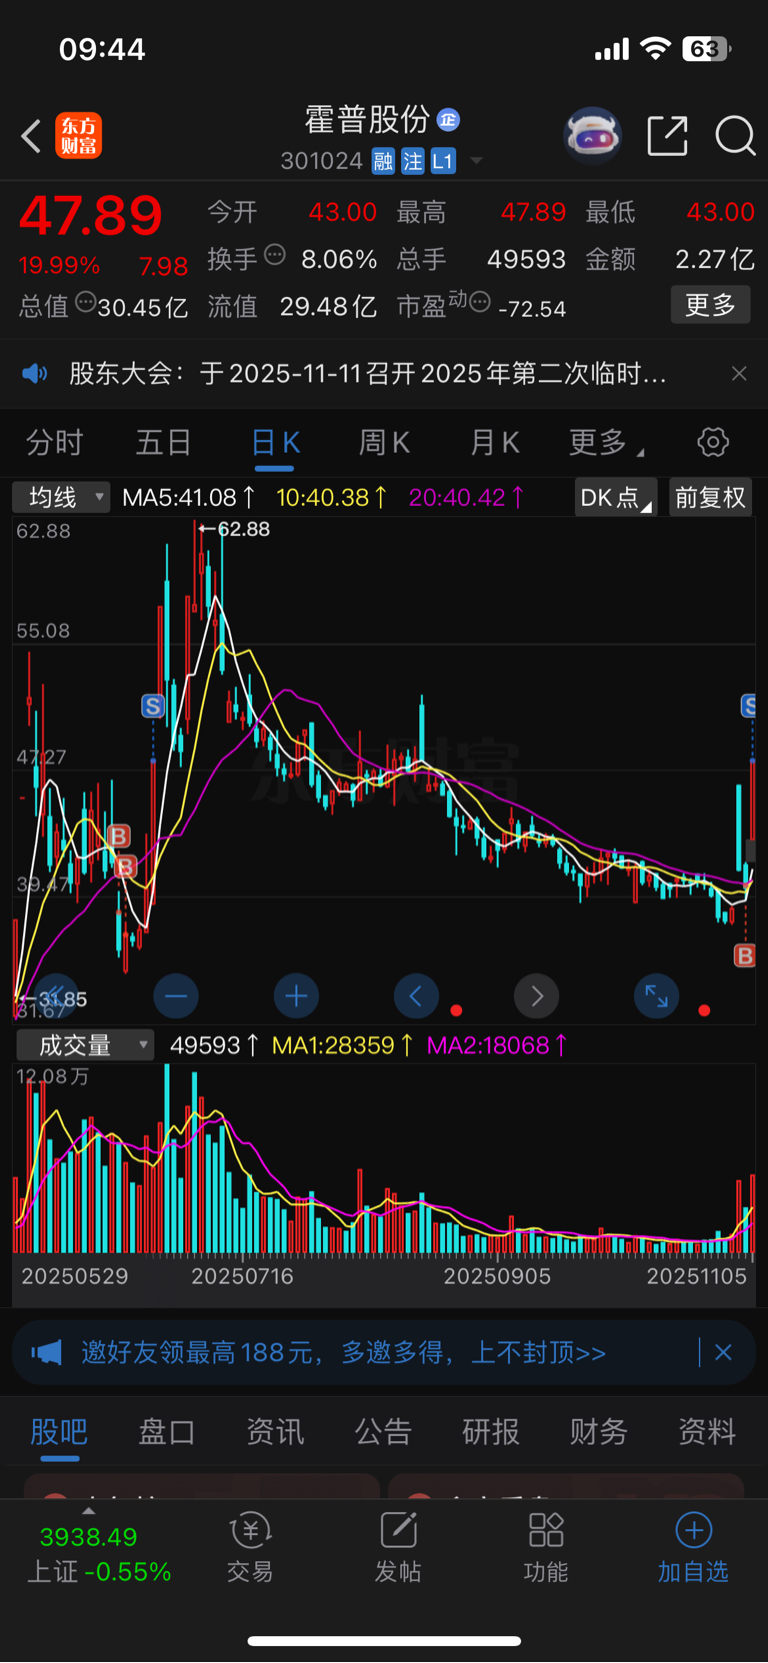This screenshot has width=768, height=1663.
Task: Open the AI robot assistant icon
Action: click(593, 135)
